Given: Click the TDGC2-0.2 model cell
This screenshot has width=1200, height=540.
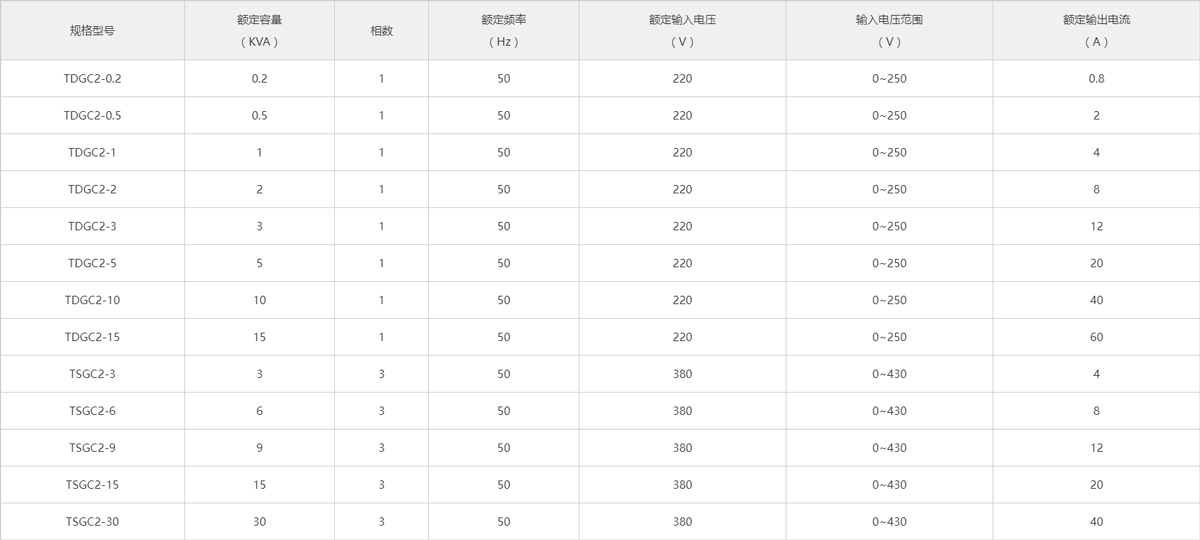Looking at the screenshot, I should (92, 78).
